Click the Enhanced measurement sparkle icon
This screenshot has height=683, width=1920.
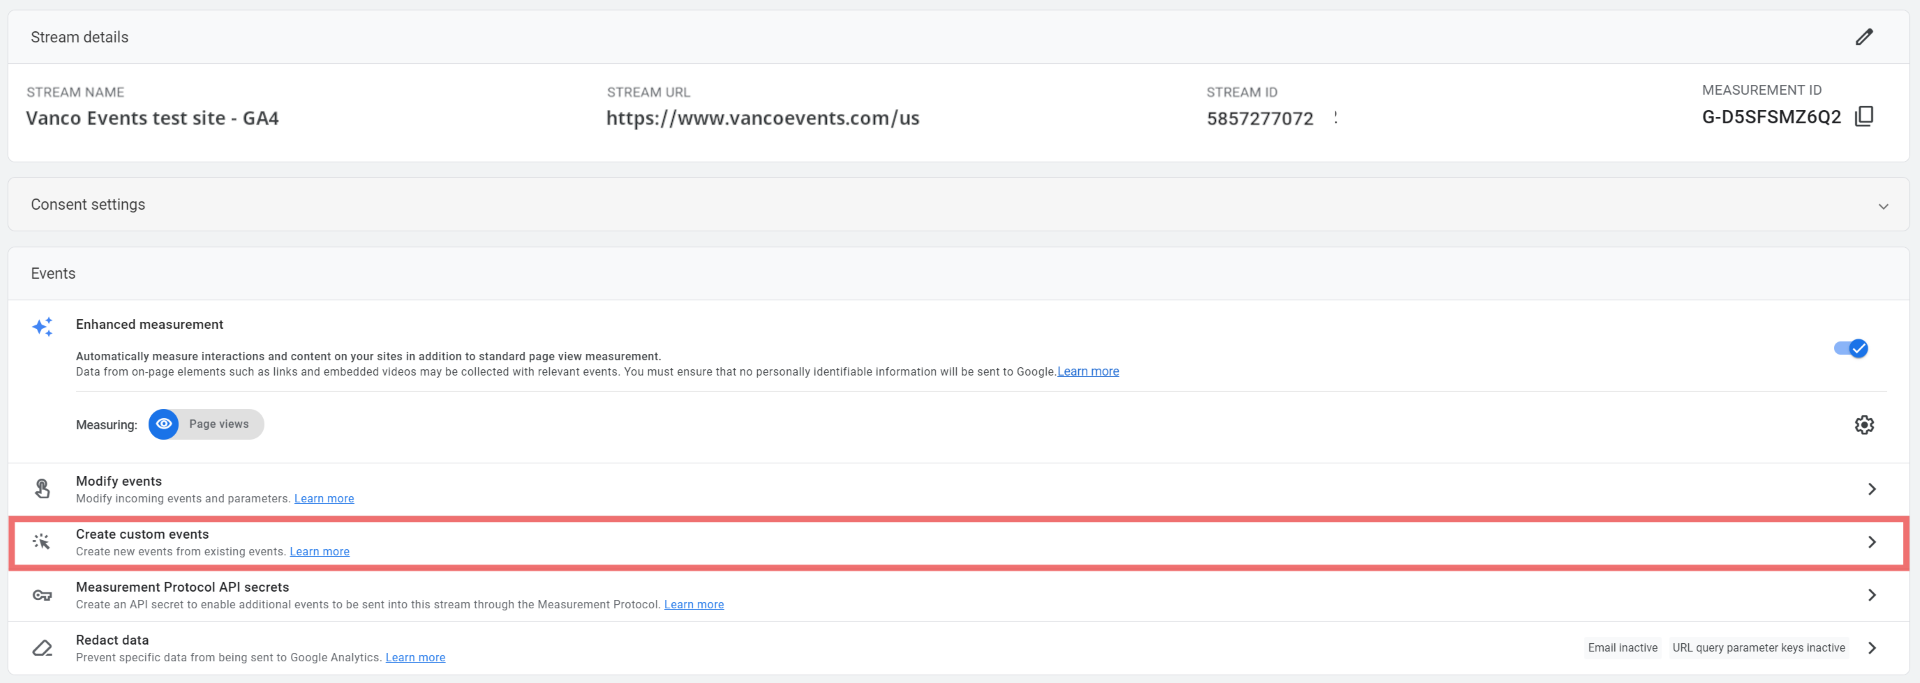(x=42, y=327)
